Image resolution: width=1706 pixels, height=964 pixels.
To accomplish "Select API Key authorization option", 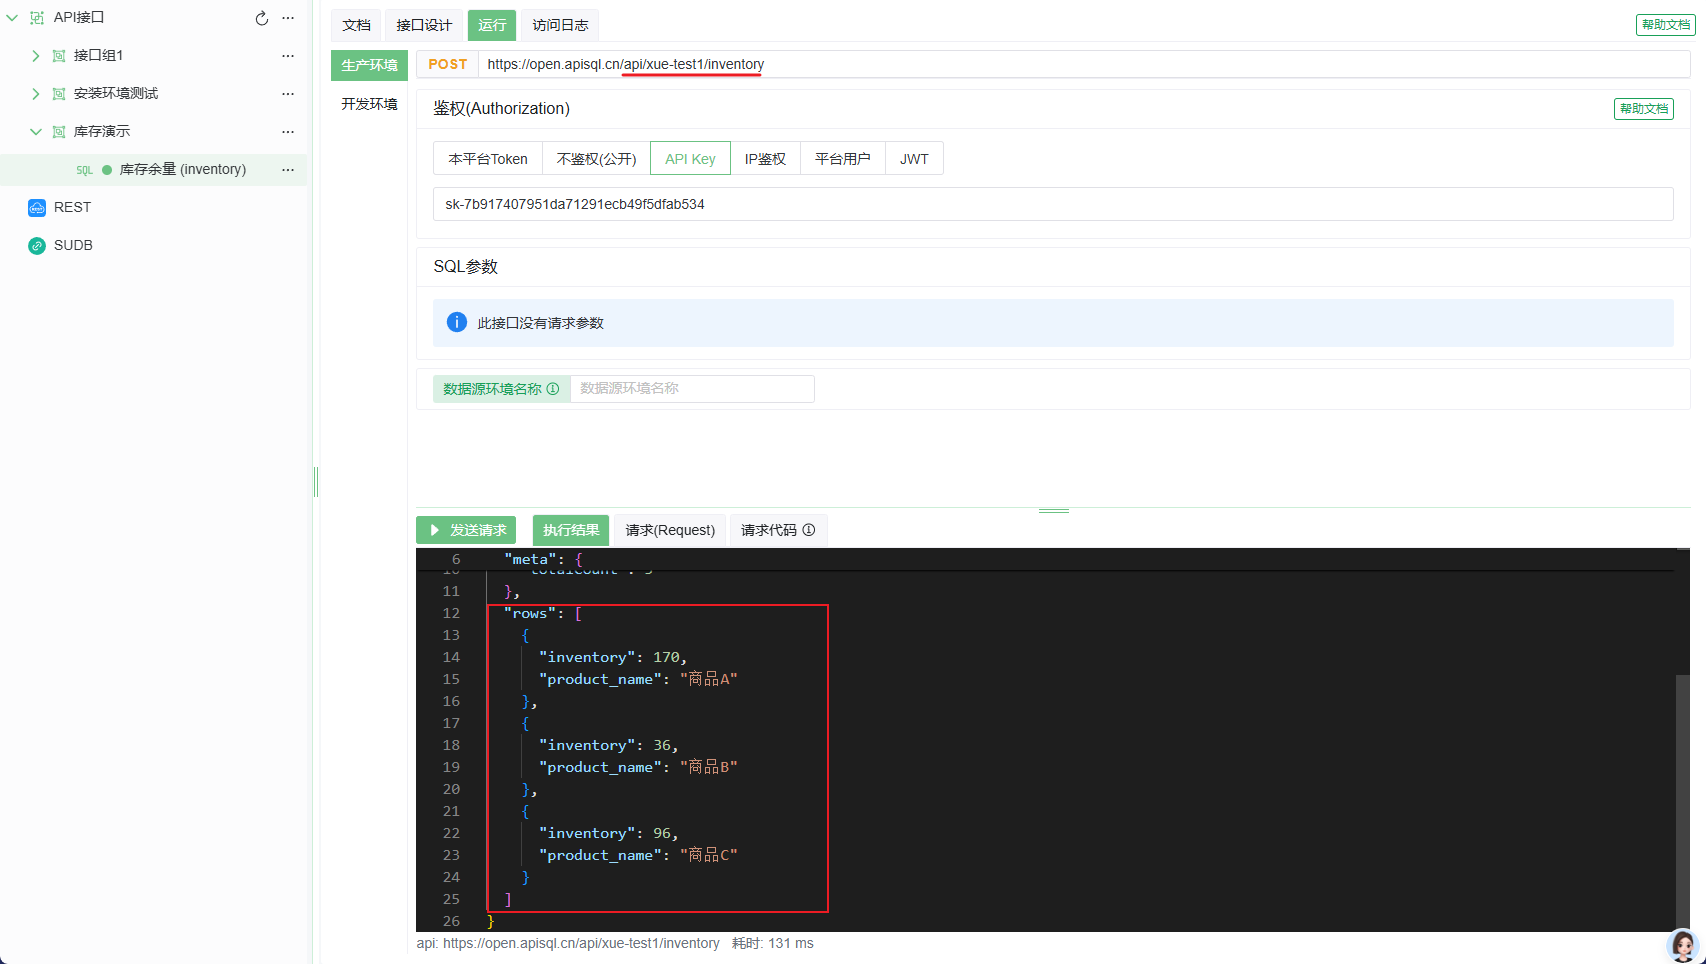I will pyautogui.click(x=690, y=159).
